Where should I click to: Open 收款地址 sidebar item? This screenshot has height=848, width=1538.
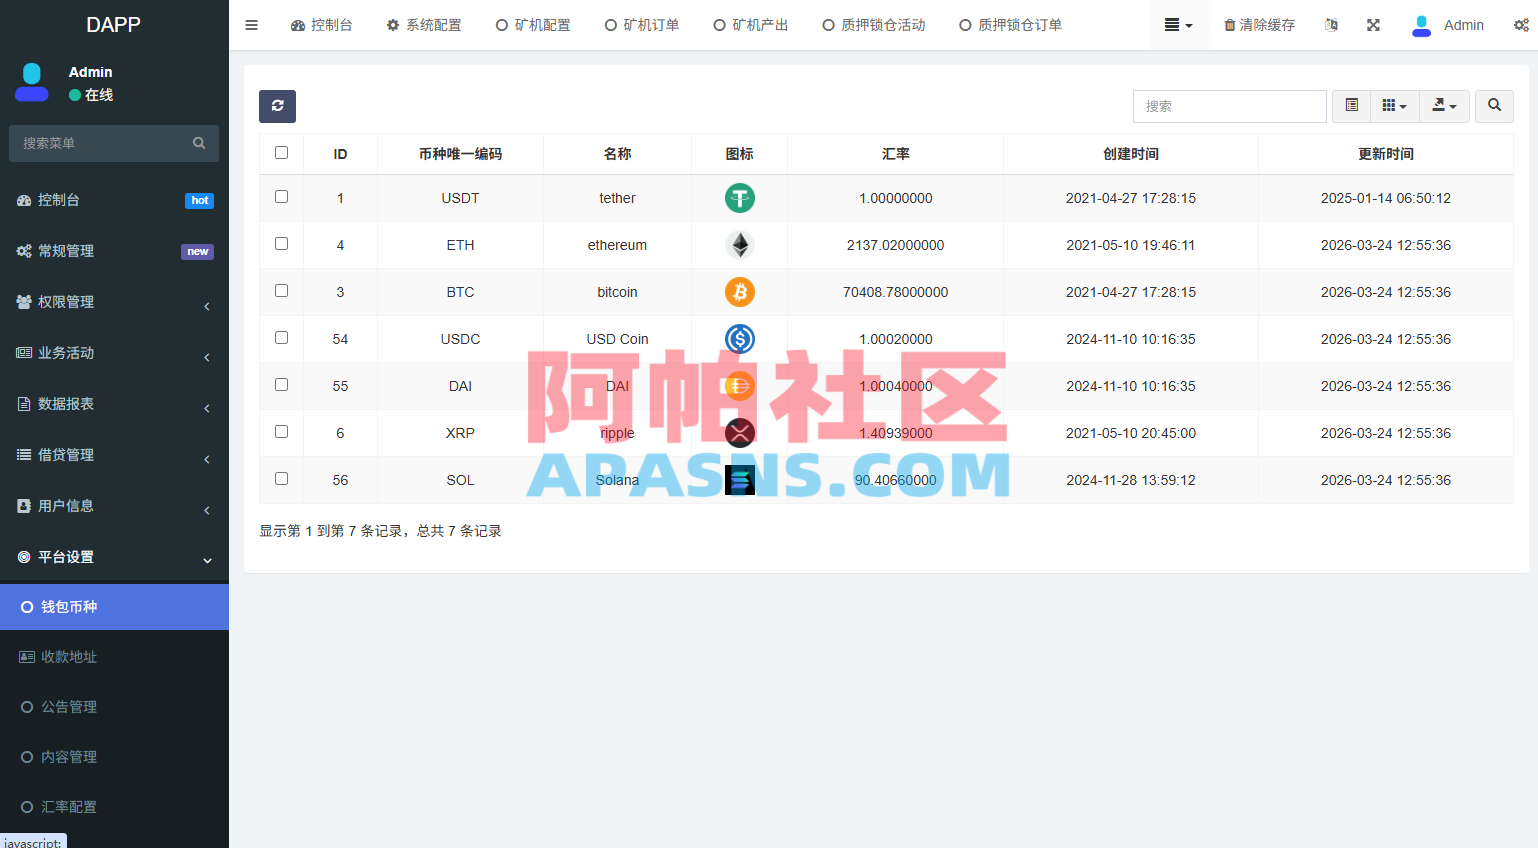point(114,657)
